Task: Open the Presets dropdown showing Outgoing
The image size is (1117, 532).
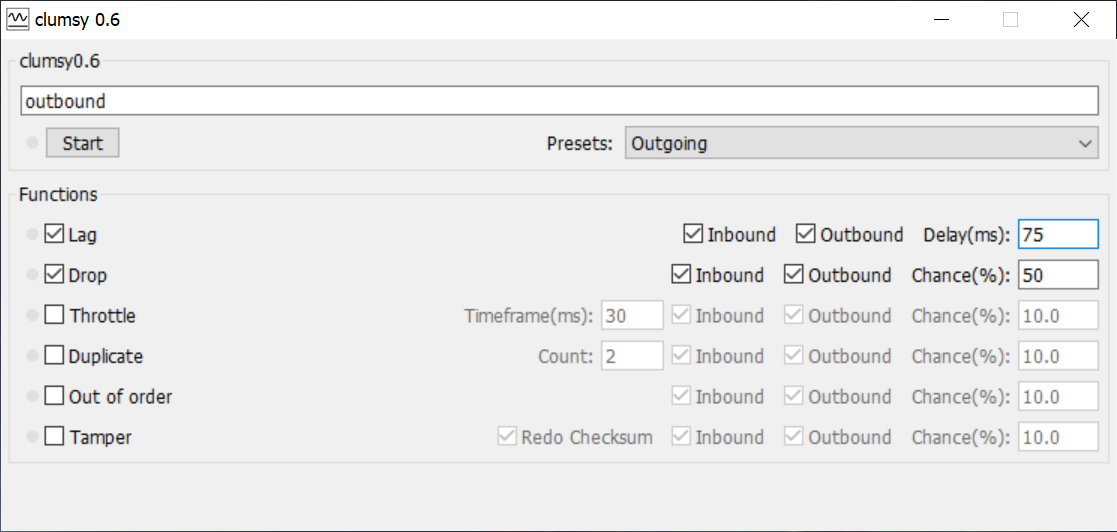Action: coord(861,143)
